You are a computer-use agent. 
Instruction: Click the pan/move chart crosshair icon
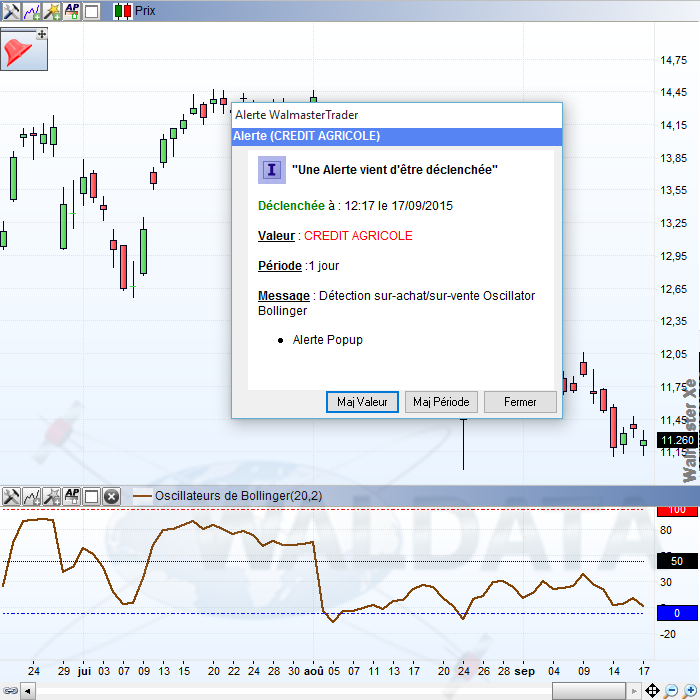tap(652, 691)
